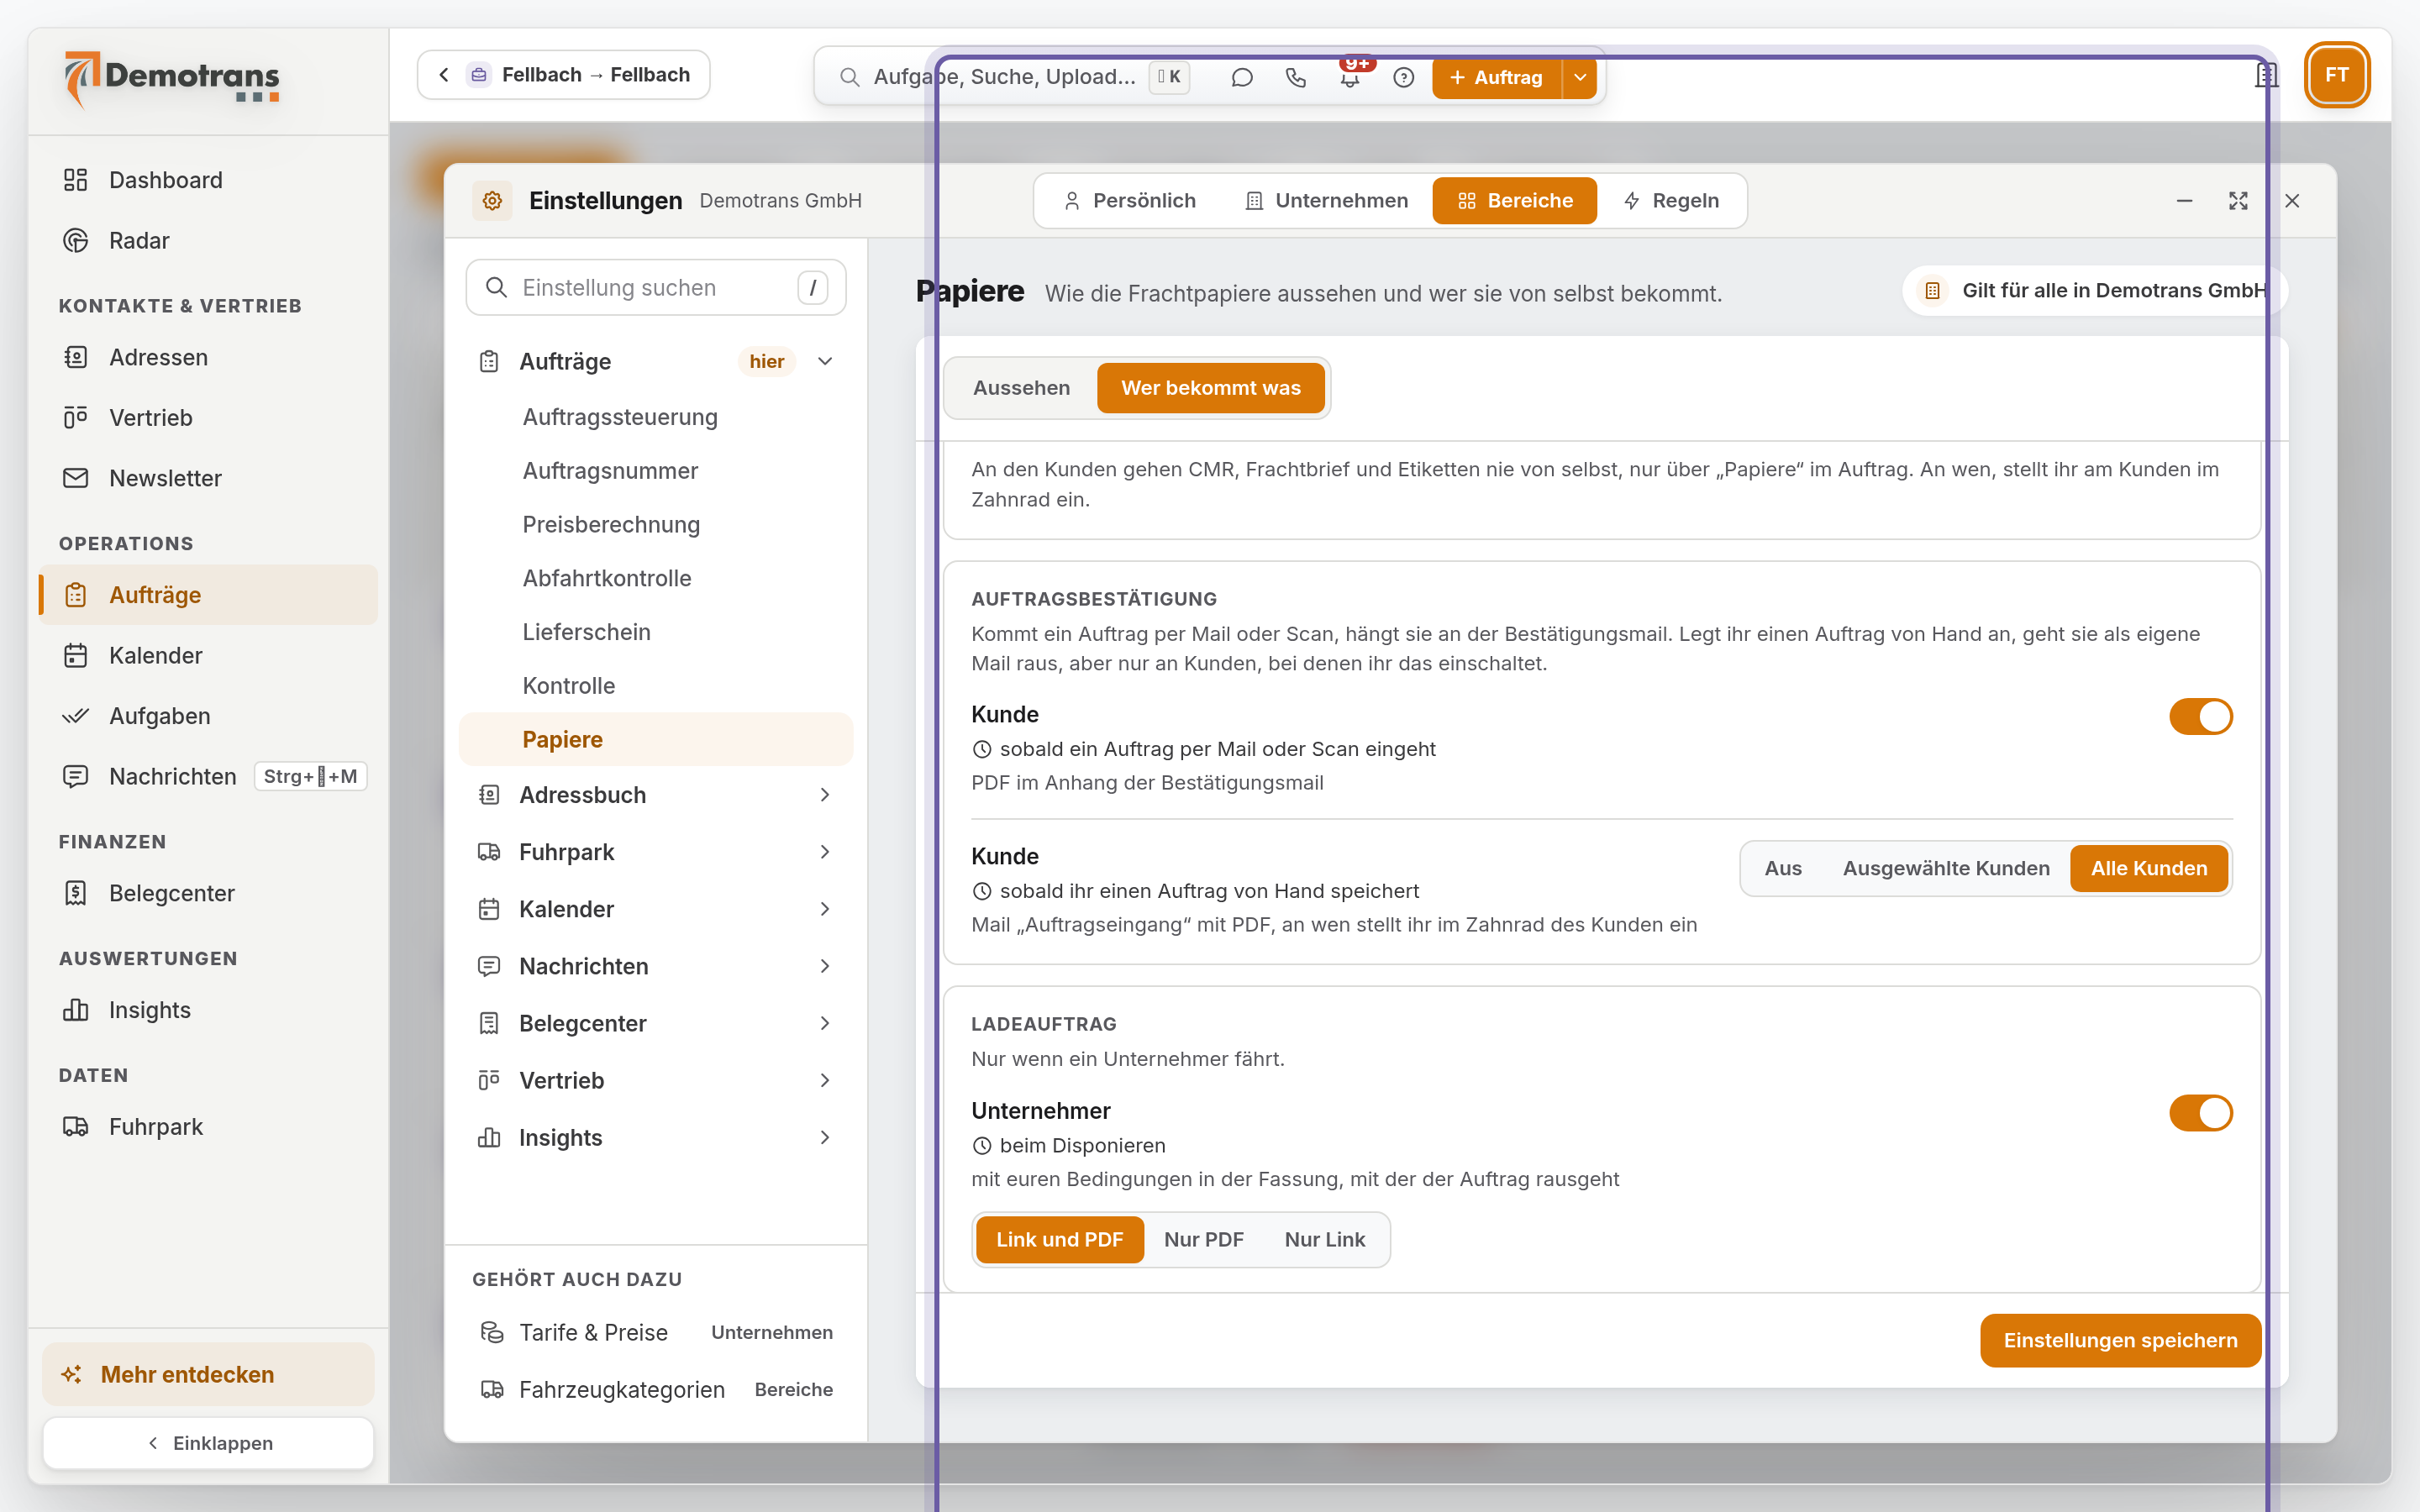This screenshot has width=2420, height=1512.
Task: Click the help question mark icon
Action: (1404, 77)
